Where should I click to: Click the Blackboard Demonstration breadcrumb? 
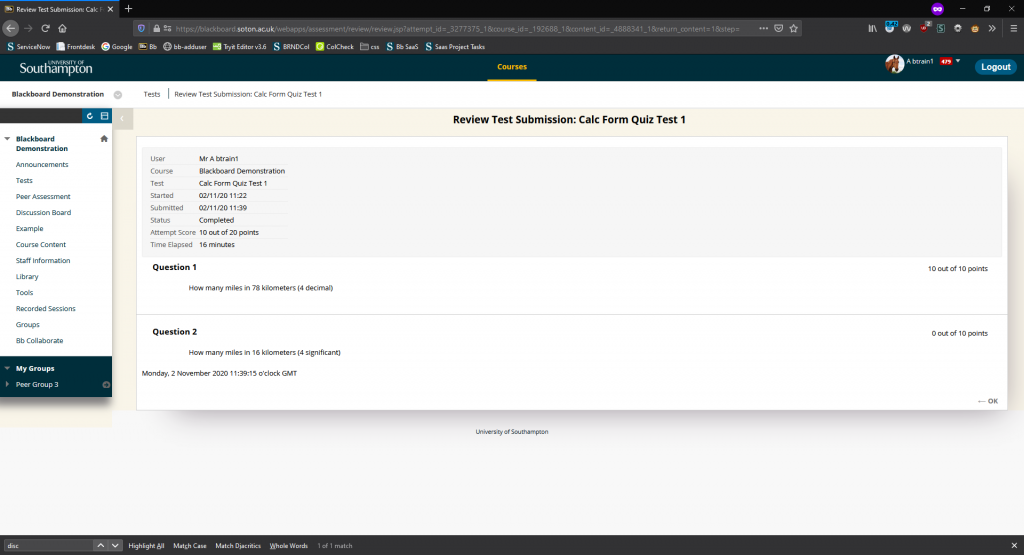coord(57,94)
